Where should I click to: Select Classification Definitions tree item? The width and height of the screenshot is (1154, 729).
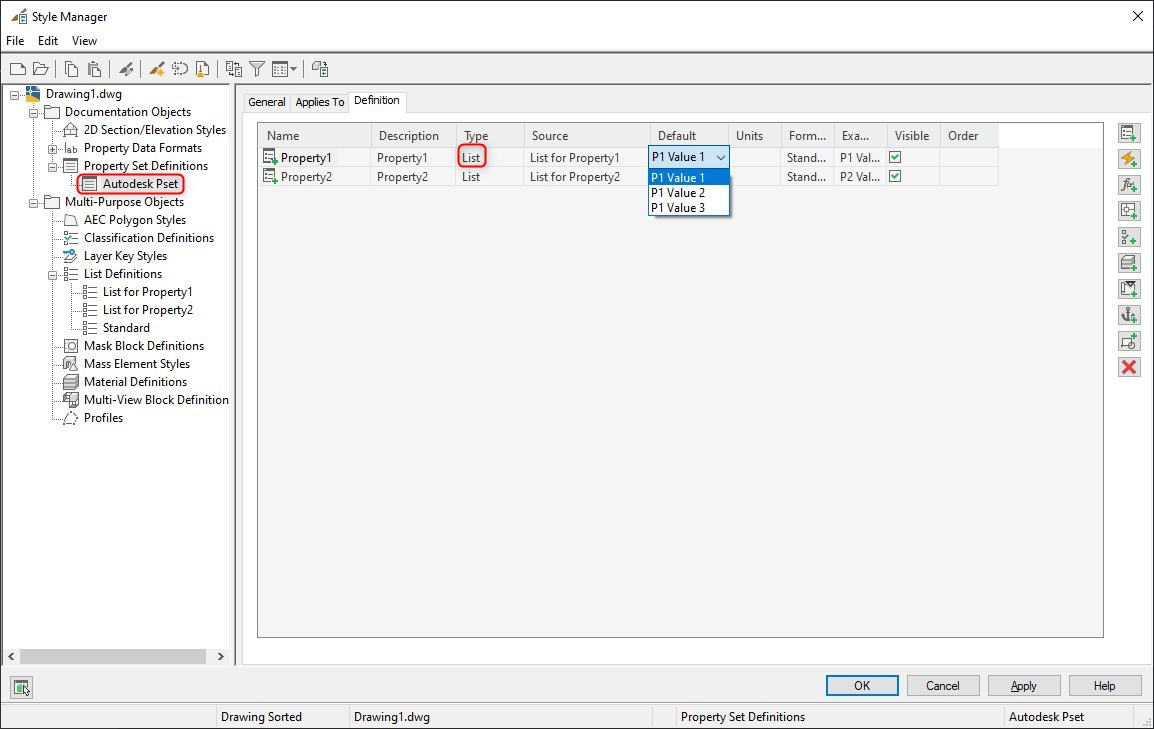149,238
